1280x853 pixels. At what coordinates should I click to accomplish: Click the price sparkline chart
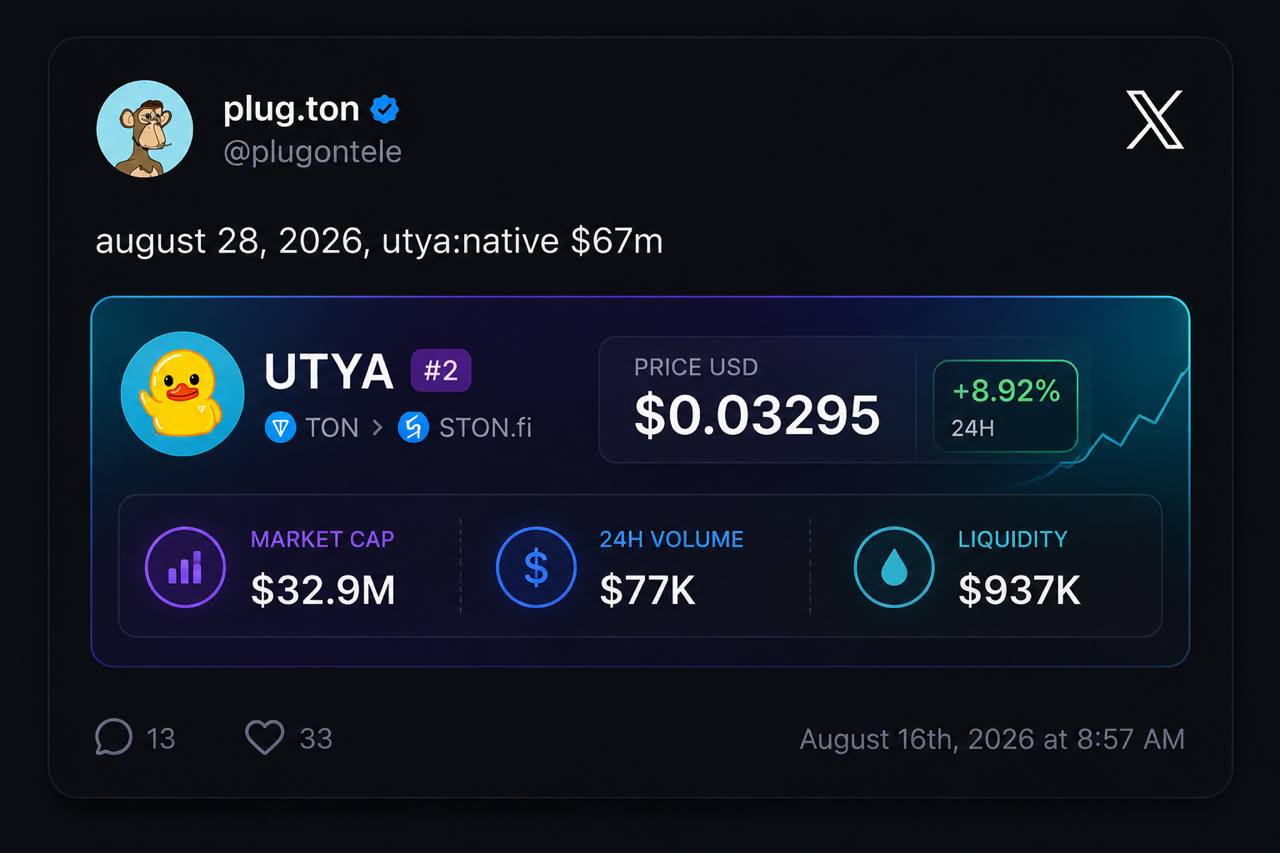pos(1130,420)
